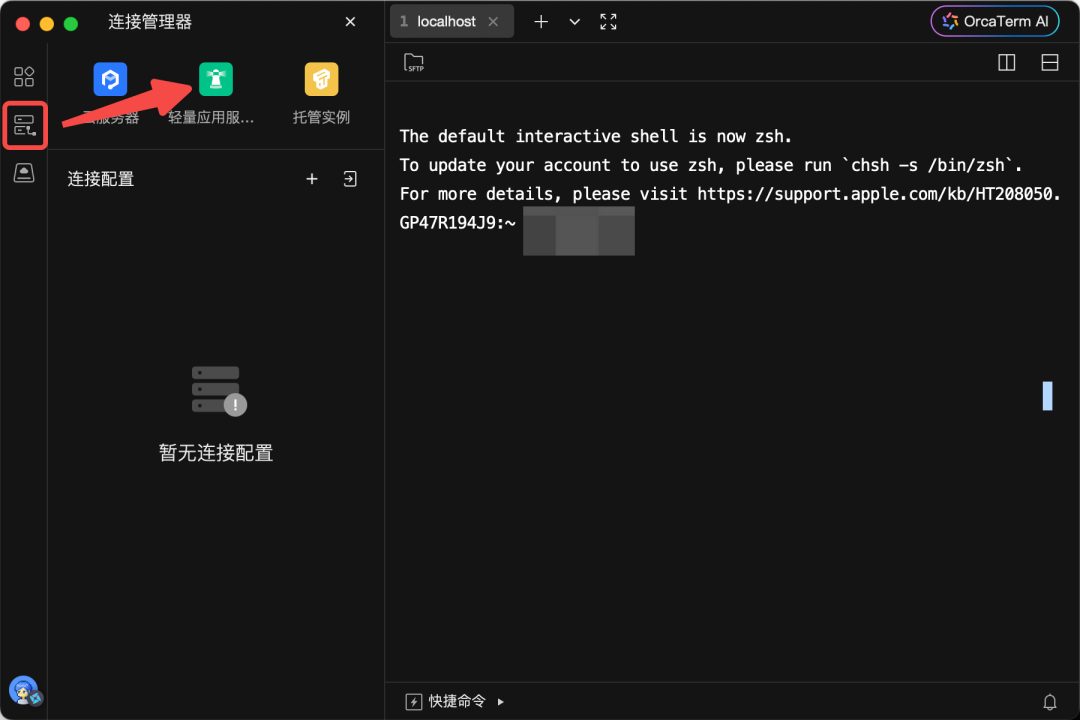Add a new connection with the plus button
1080x720 pixels.
(x=311, y=178)
